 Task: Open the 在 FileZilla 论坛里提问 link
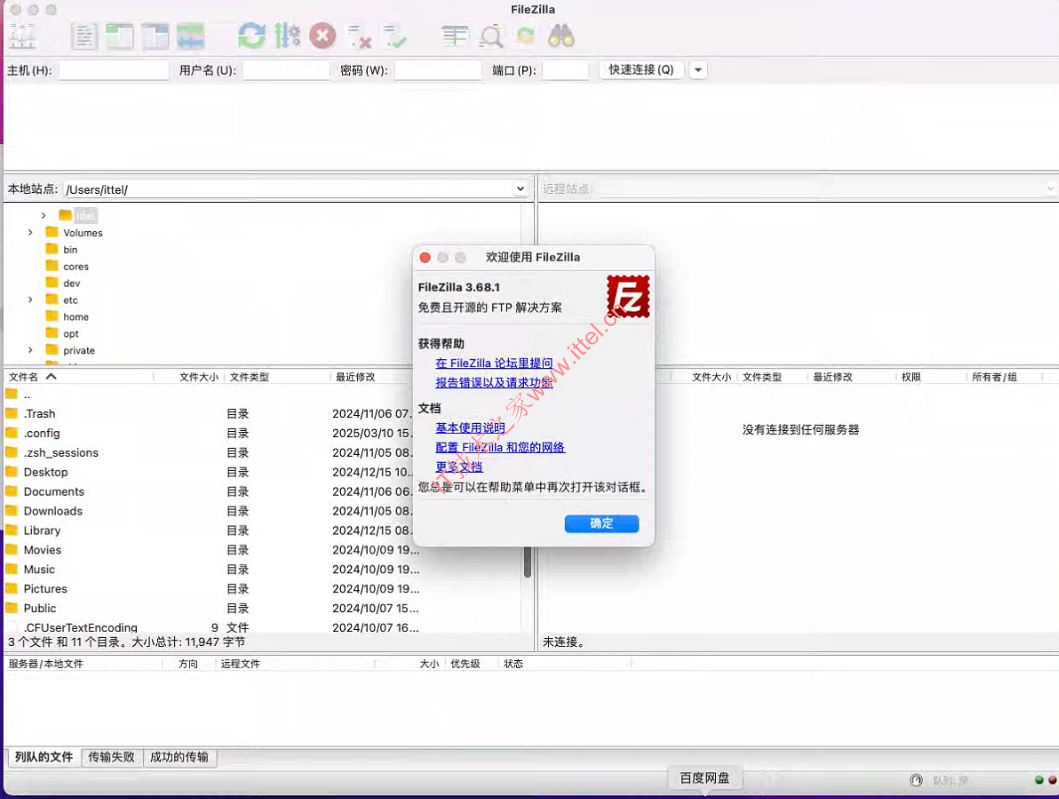(x=494, y=363)
